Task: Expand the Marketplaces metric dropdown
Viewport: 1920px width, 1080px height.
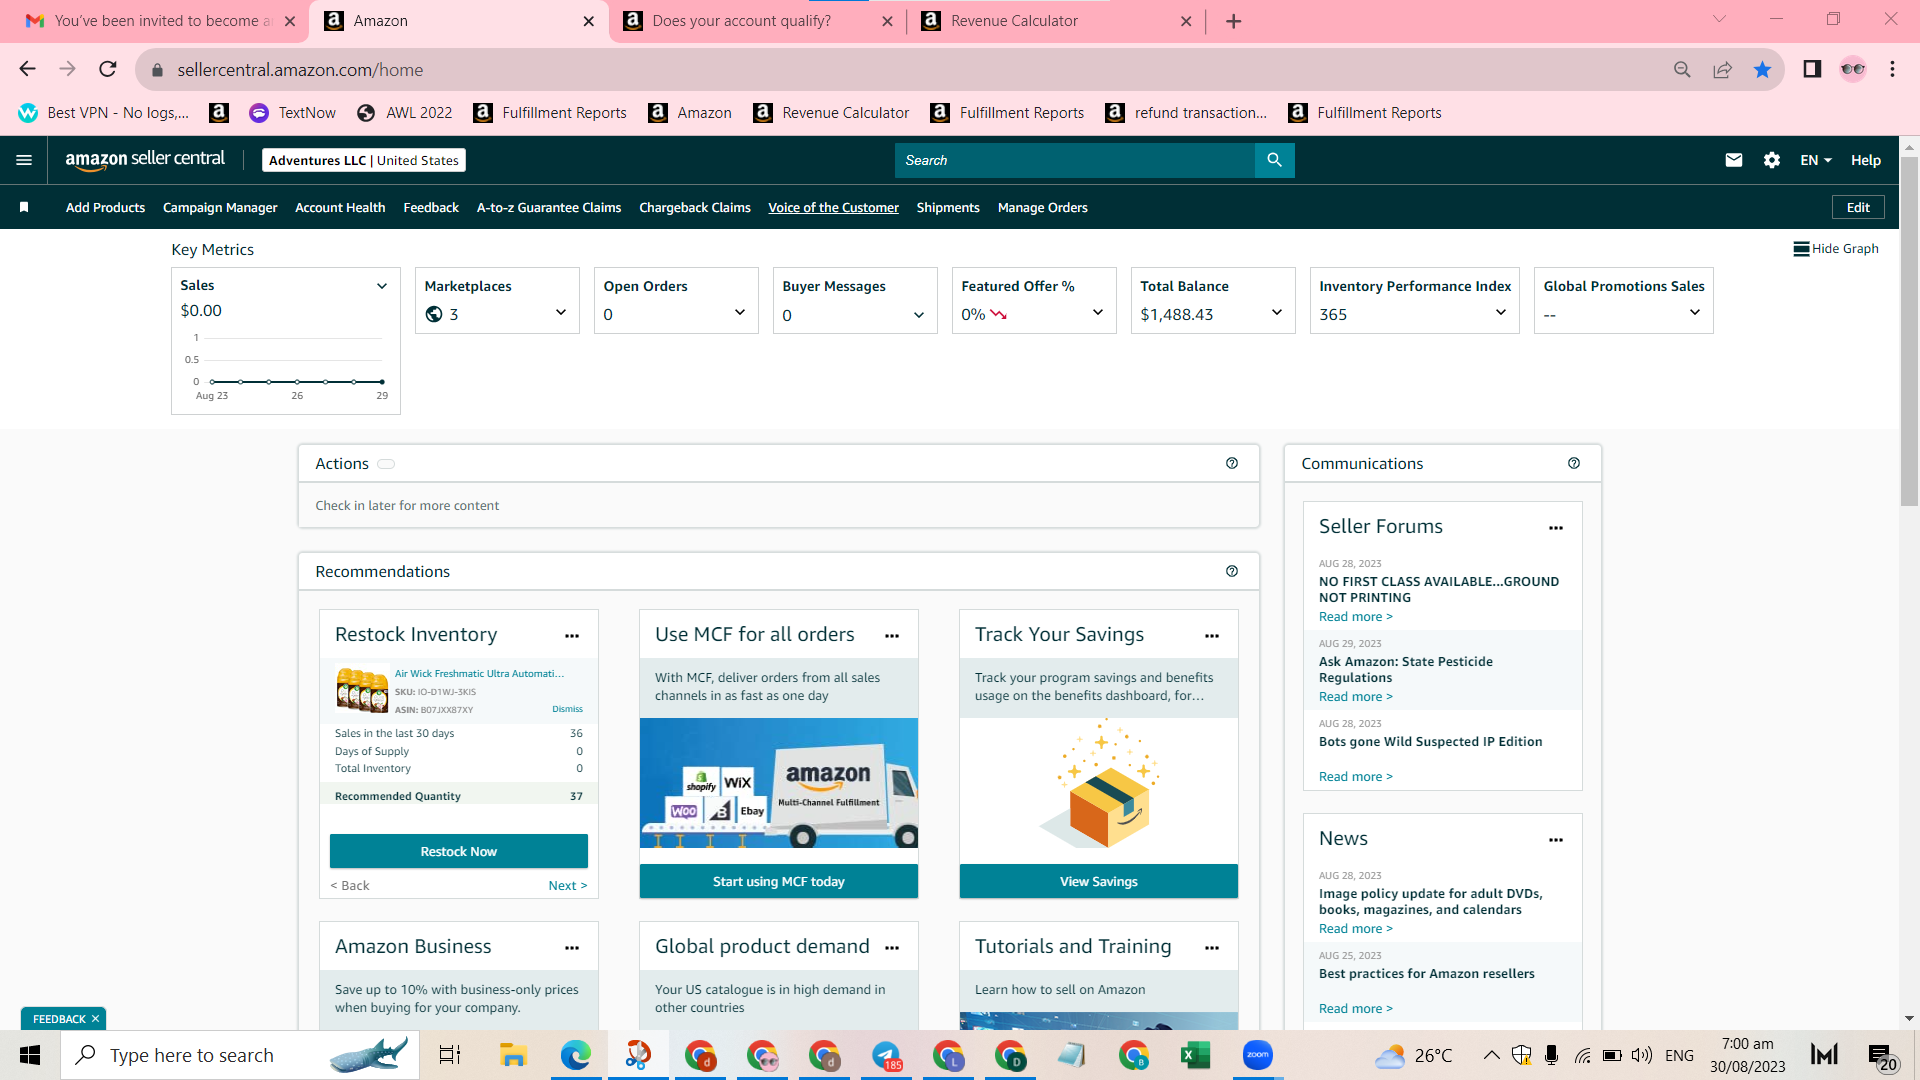Action: [x=561, y=313]
